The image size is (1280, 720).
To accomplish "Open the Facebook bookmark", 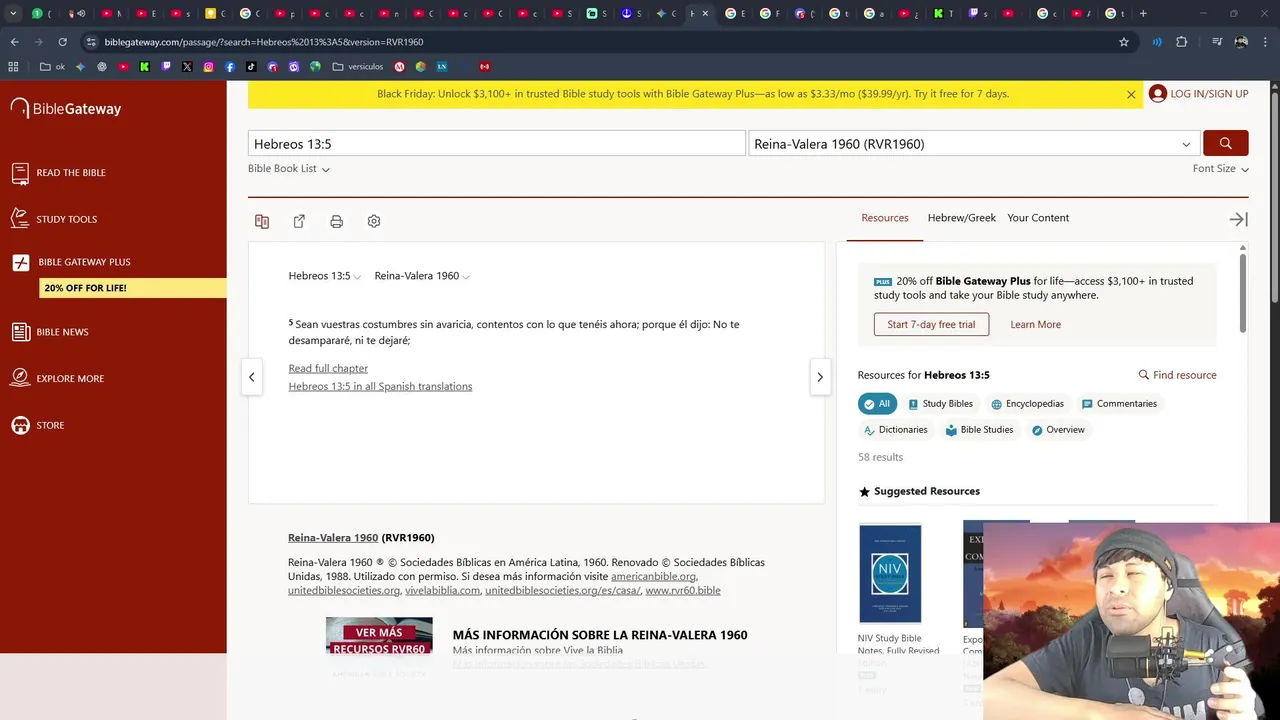I will (x=230, y=67).
